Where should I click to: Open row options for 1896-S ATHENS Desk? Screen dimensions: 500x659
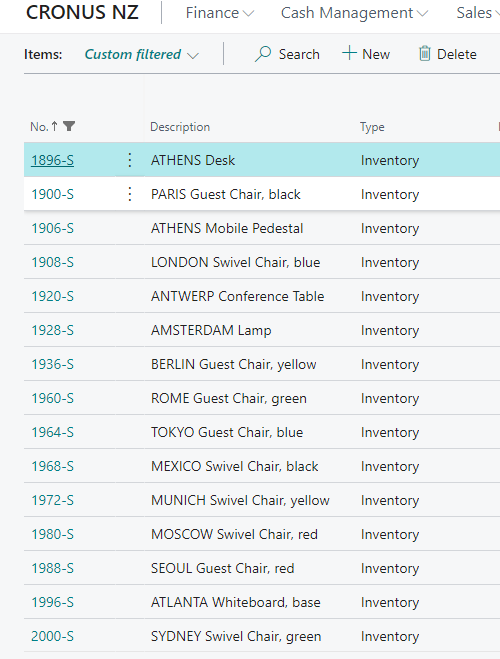coord(130,160)
